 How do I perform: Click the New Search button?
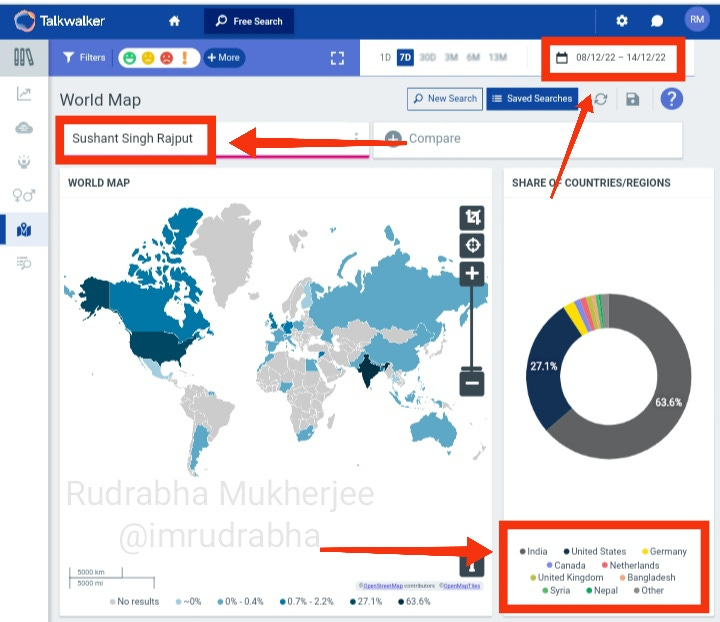coord(445,99)
